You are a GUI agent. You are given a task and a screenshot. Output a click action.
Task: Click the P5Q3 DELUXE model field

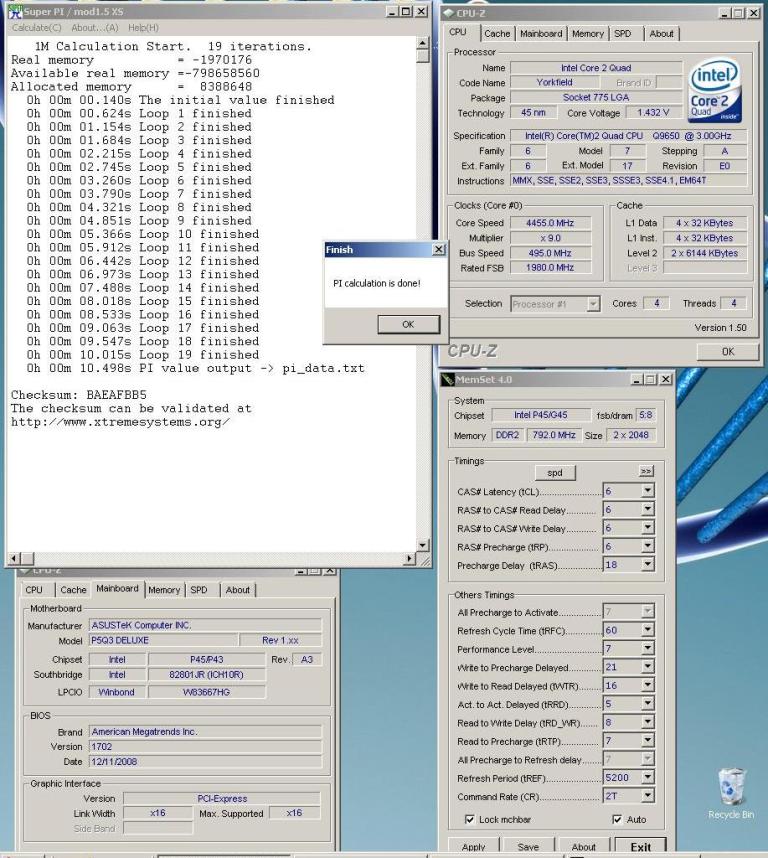pos(164,640)
